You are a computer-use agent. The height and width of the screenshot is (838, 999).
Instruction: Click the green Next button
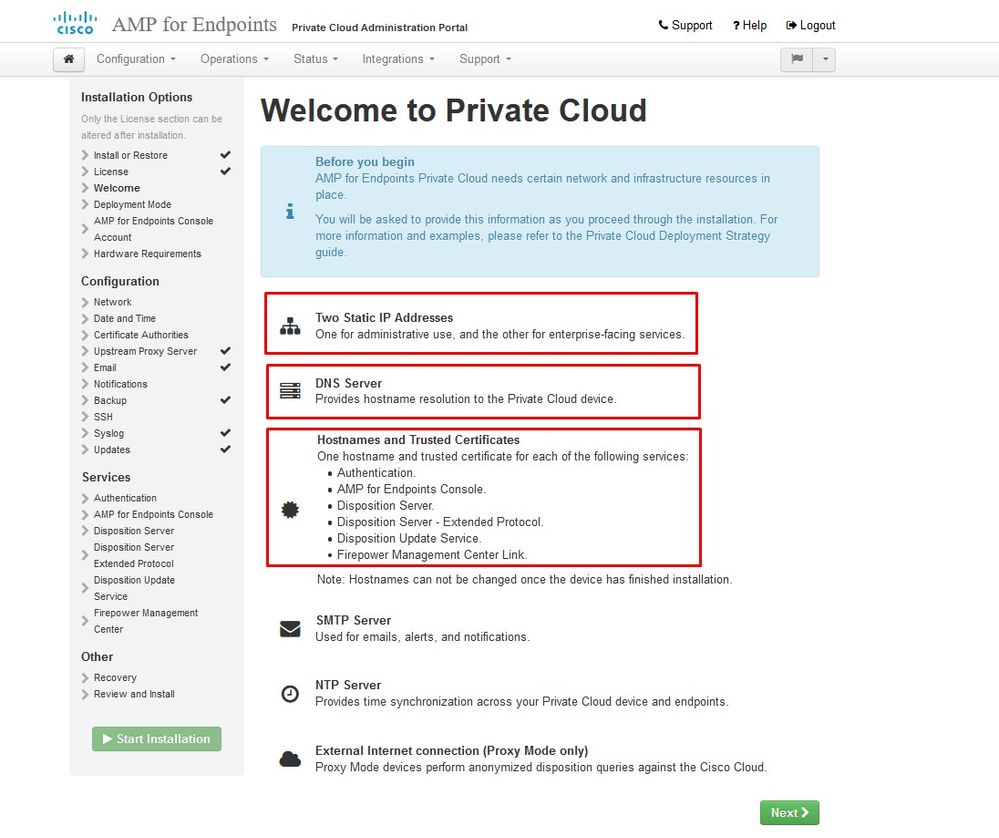tap(789, 813)
